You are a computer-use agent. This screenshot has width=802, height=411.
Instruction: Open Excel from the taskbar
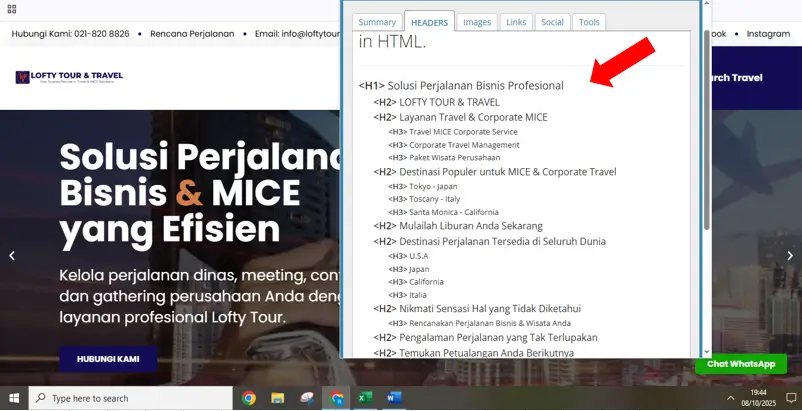point(365,398)
